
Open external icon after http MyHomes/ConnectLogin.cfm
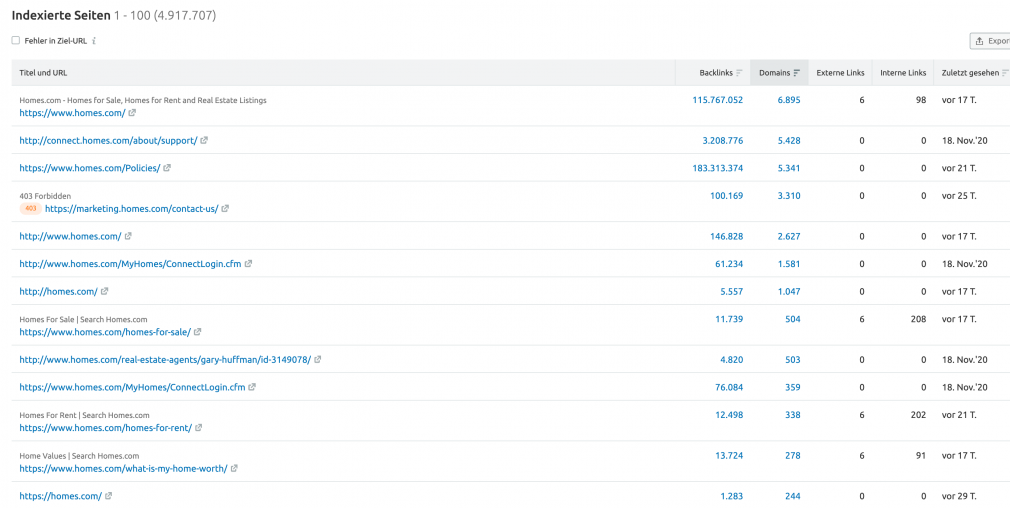(x=249, y=263)
